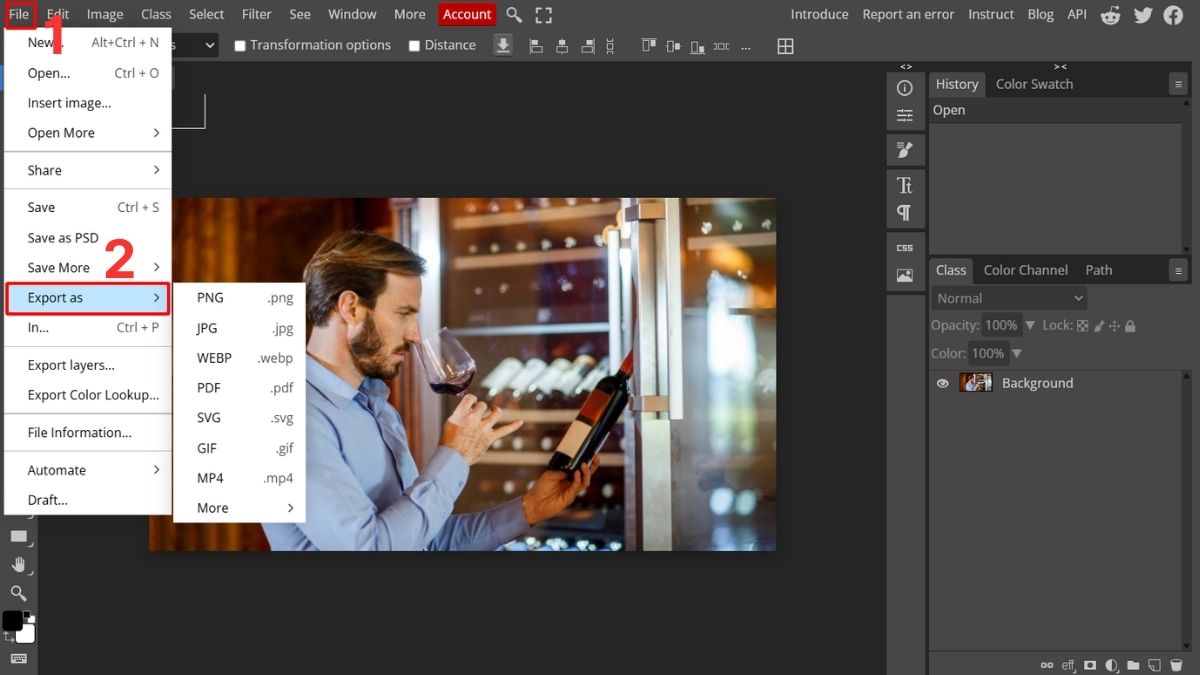Toggle lock transparent pixels icon
Screen dimensions: 1200x675
pos(1082,325)
